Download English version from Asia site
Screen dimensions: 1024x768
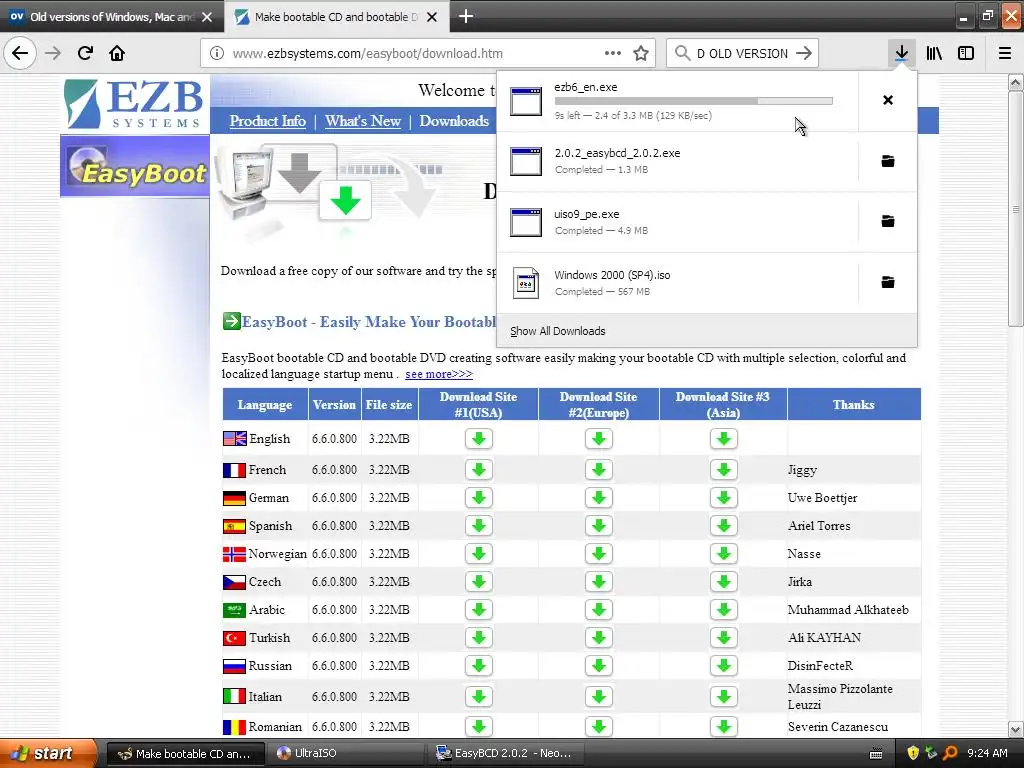(x=724, y=439)
